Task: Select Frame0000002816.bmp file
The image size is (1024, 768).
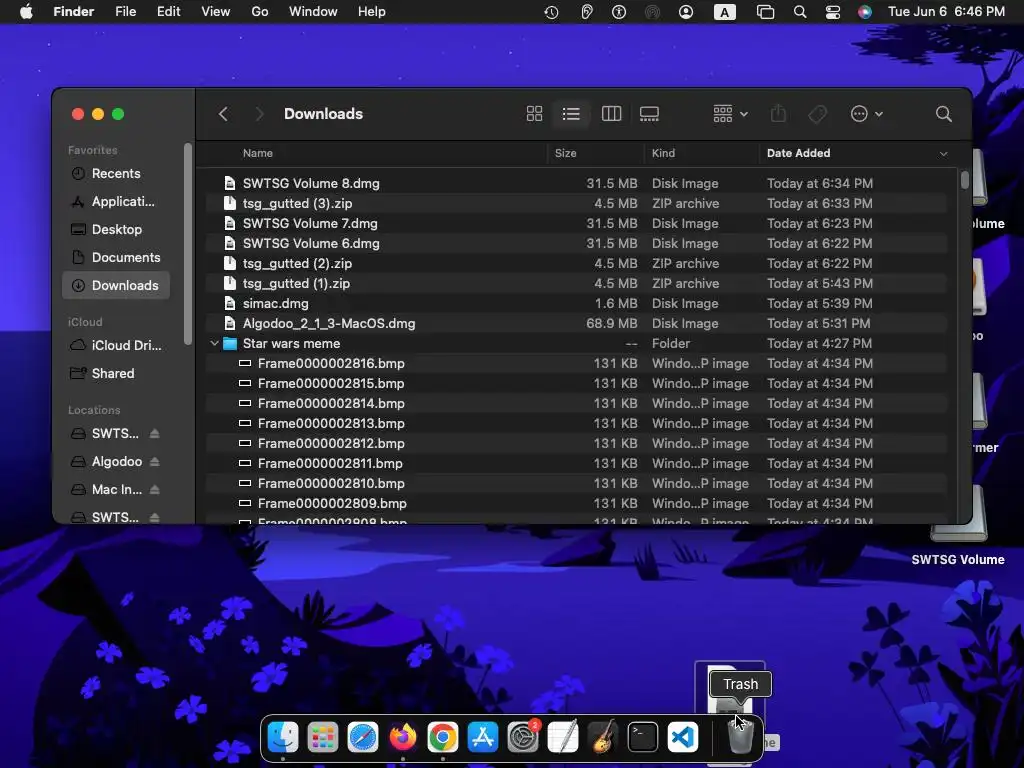Action: click(x=576, y=363)
